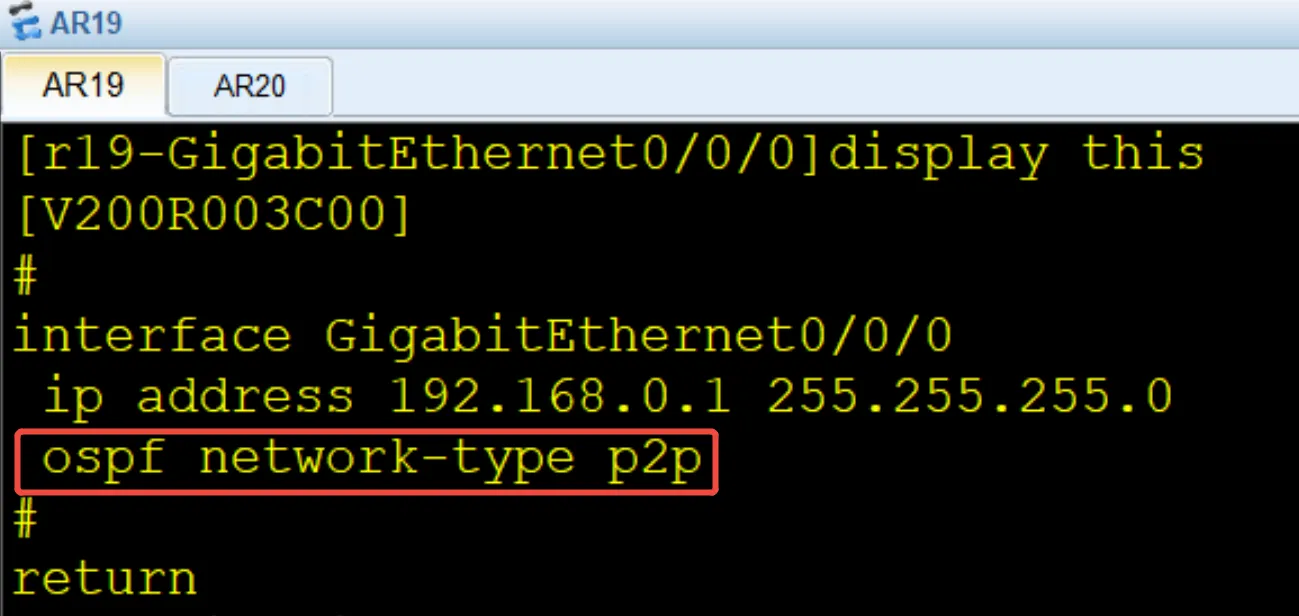Screen dimensions: 1299x616
Task: Click "network-type" in the highlighted line
Action: (386, 459)
